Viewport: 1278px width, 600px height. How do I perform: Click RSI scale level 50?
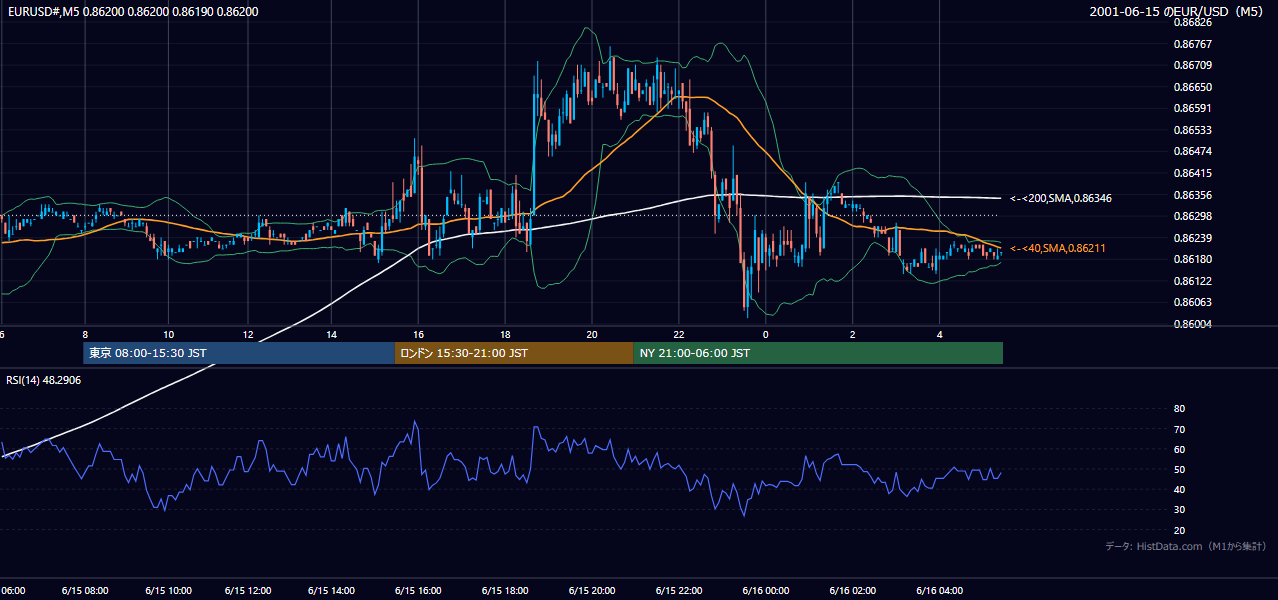pos(1179,469)
